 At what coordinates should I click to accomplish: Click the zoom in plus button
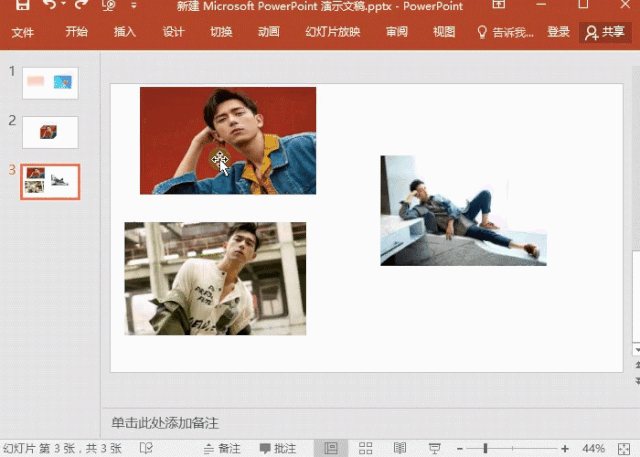(565, 449)
